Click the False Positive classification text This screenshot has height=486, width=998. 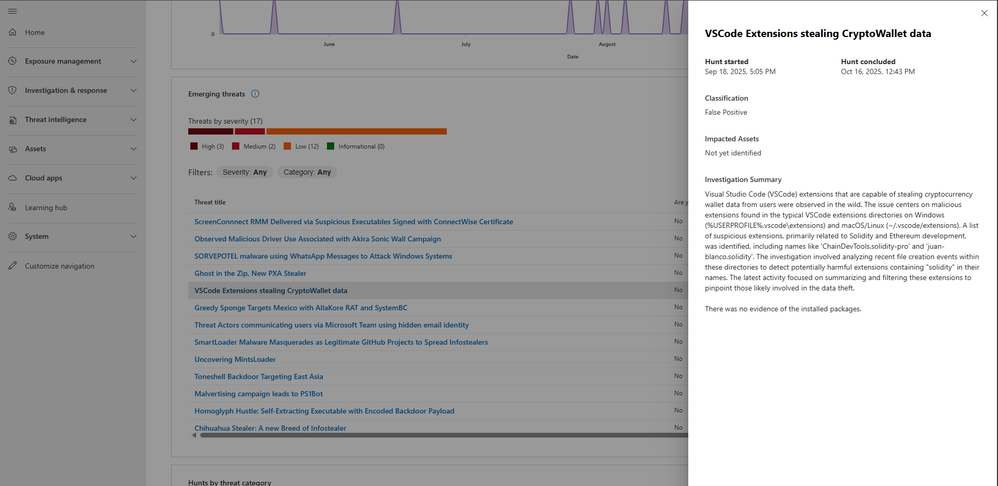726,112
